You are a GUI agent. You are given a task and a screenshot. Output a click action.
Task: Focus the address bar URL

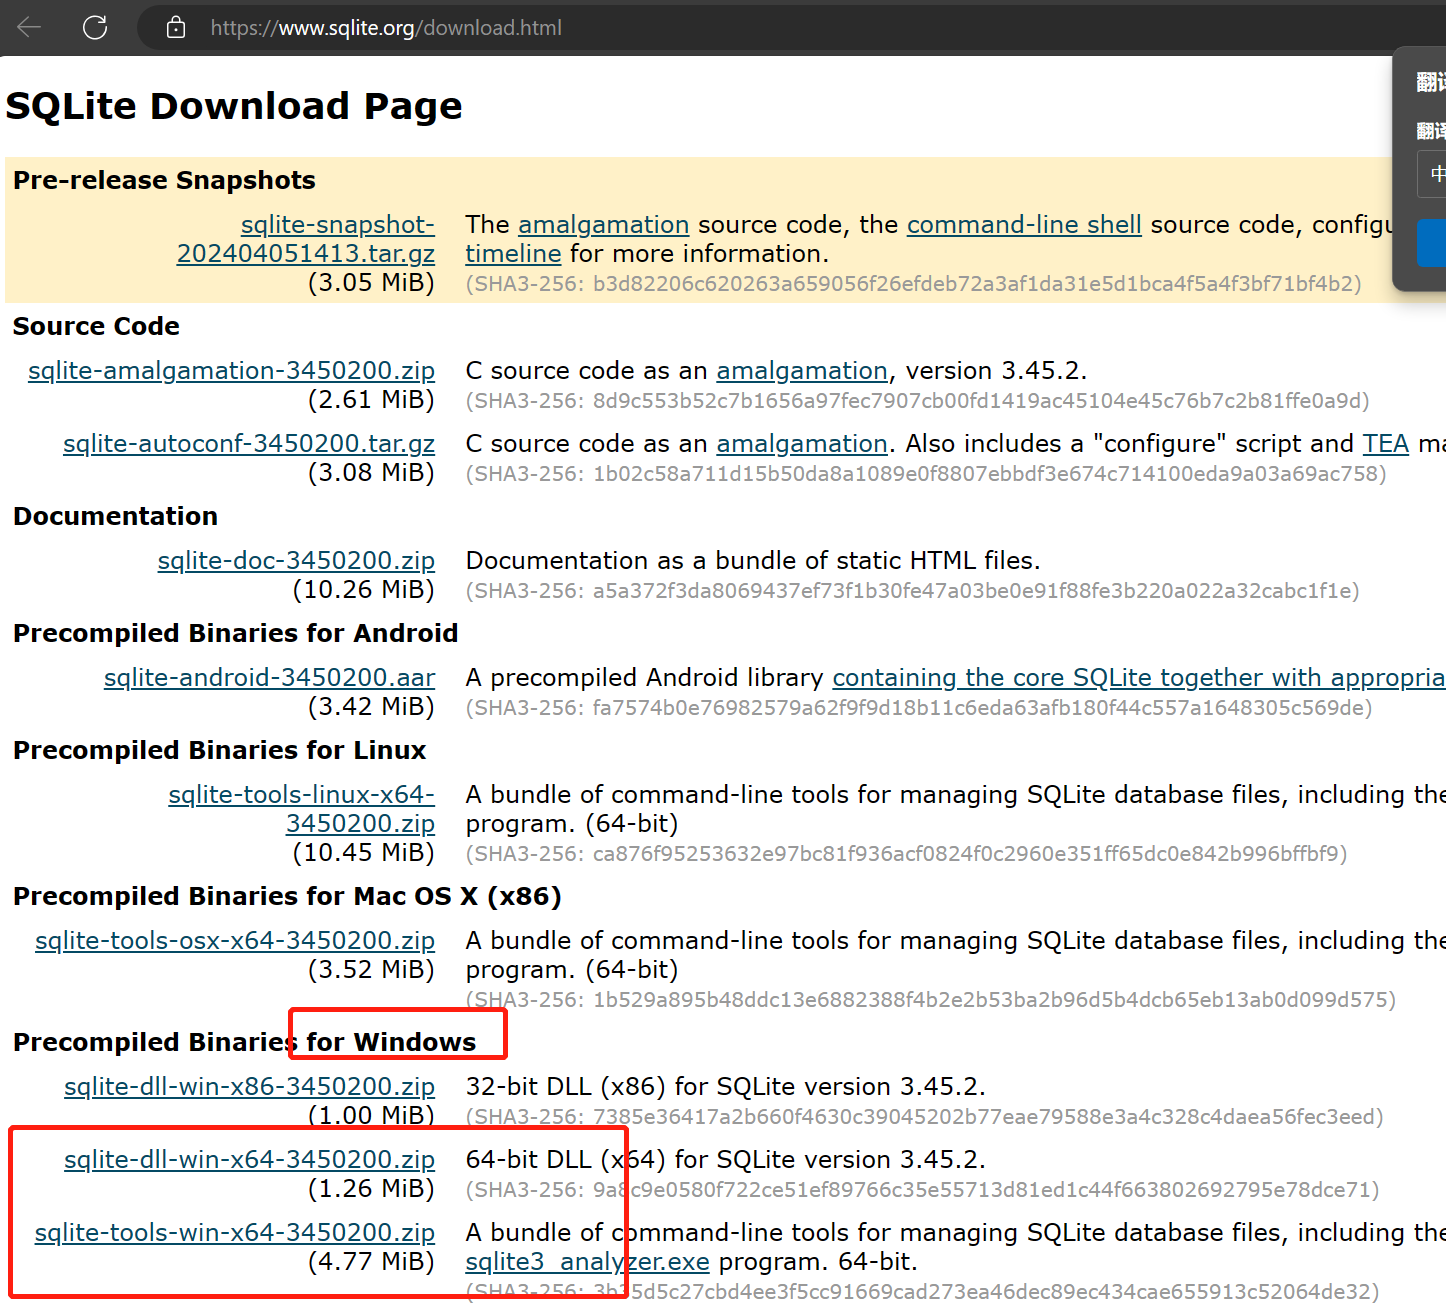[386, 28]
